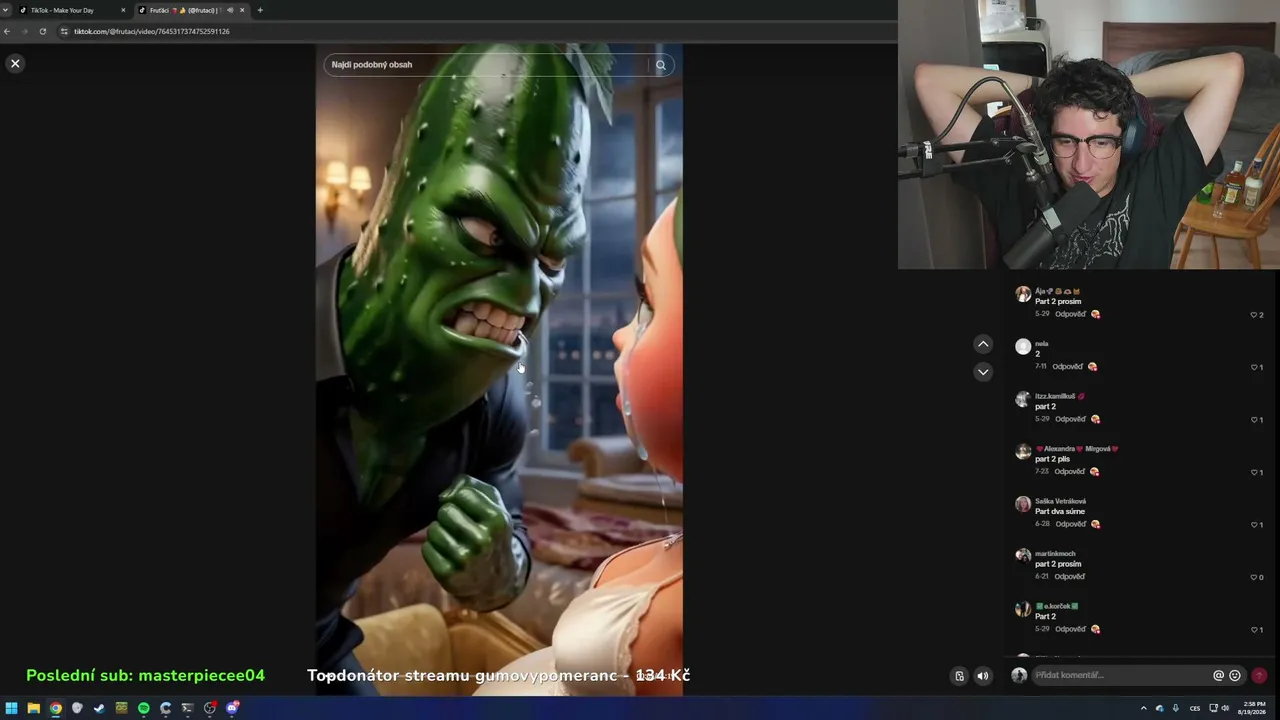The height and width of the screenshot is (720, 1280).
Task: View site information icon in address bar
Action: point(64,31)
